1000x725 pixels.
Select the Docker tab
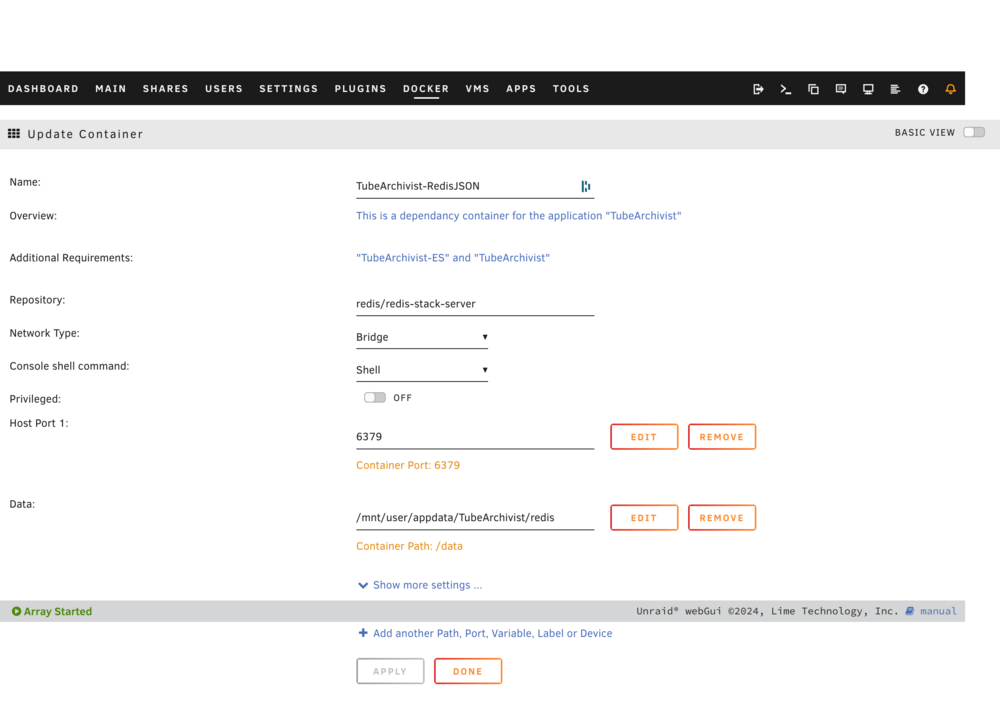(x=426, y=89)
